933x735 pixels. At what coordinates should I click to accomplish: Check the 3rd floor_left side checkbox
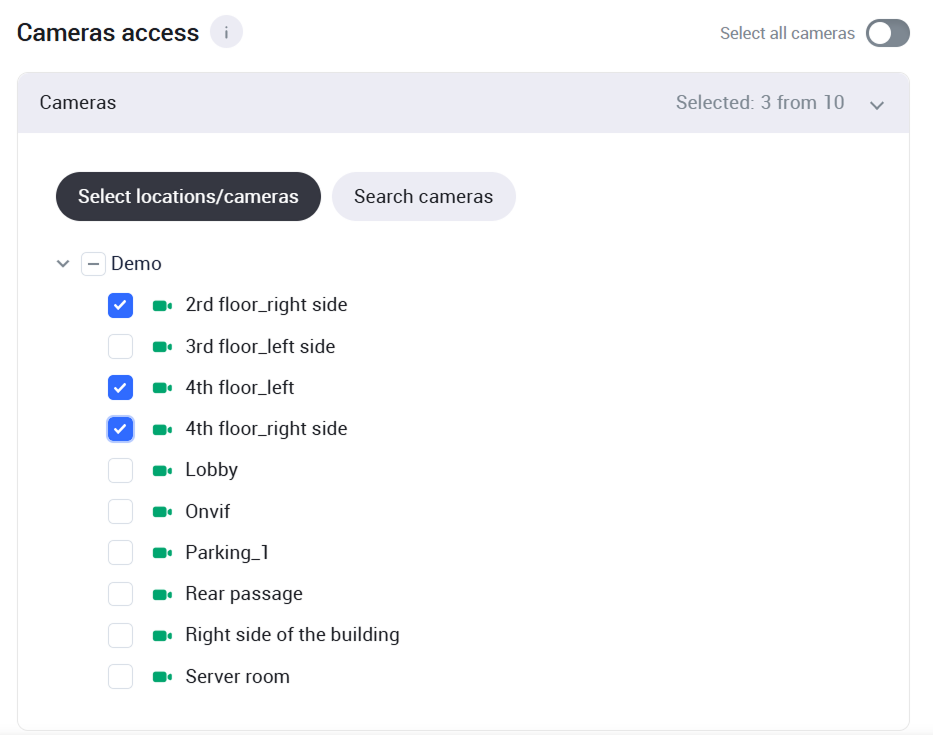(x=120, y=347)
